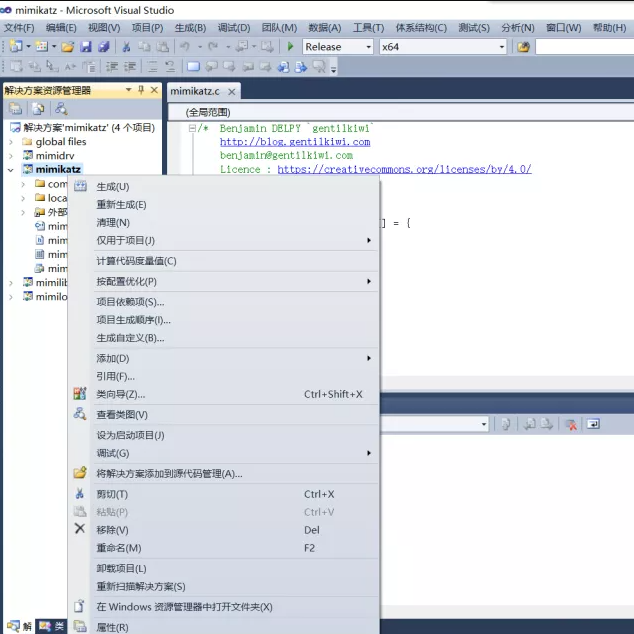Click the Save All toolbar icon
This screenshot has height=634, width=634.
[104, 47]
